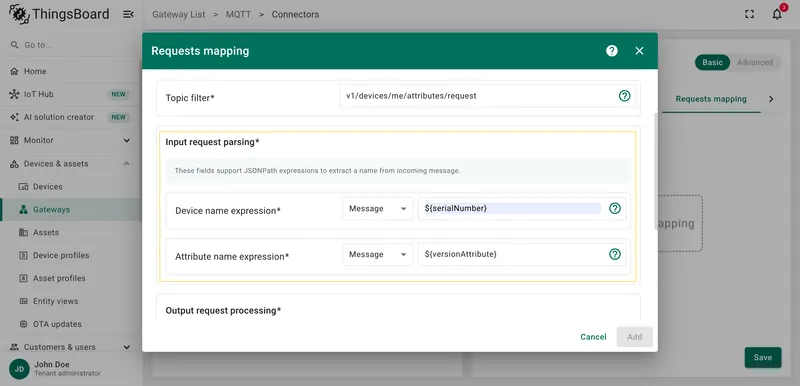
Task: Click the JD user avatar
Action: click(x=19, y=369)
